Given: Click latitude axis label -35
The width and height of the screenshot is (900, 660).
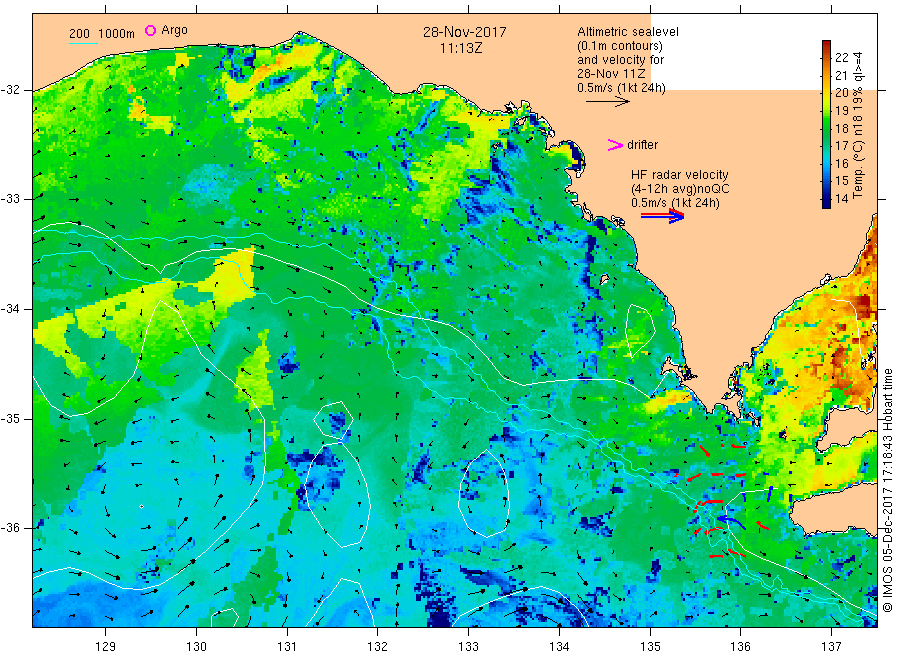Looking at the screenshot, I should pyautogui.click(x=10, y=418).
